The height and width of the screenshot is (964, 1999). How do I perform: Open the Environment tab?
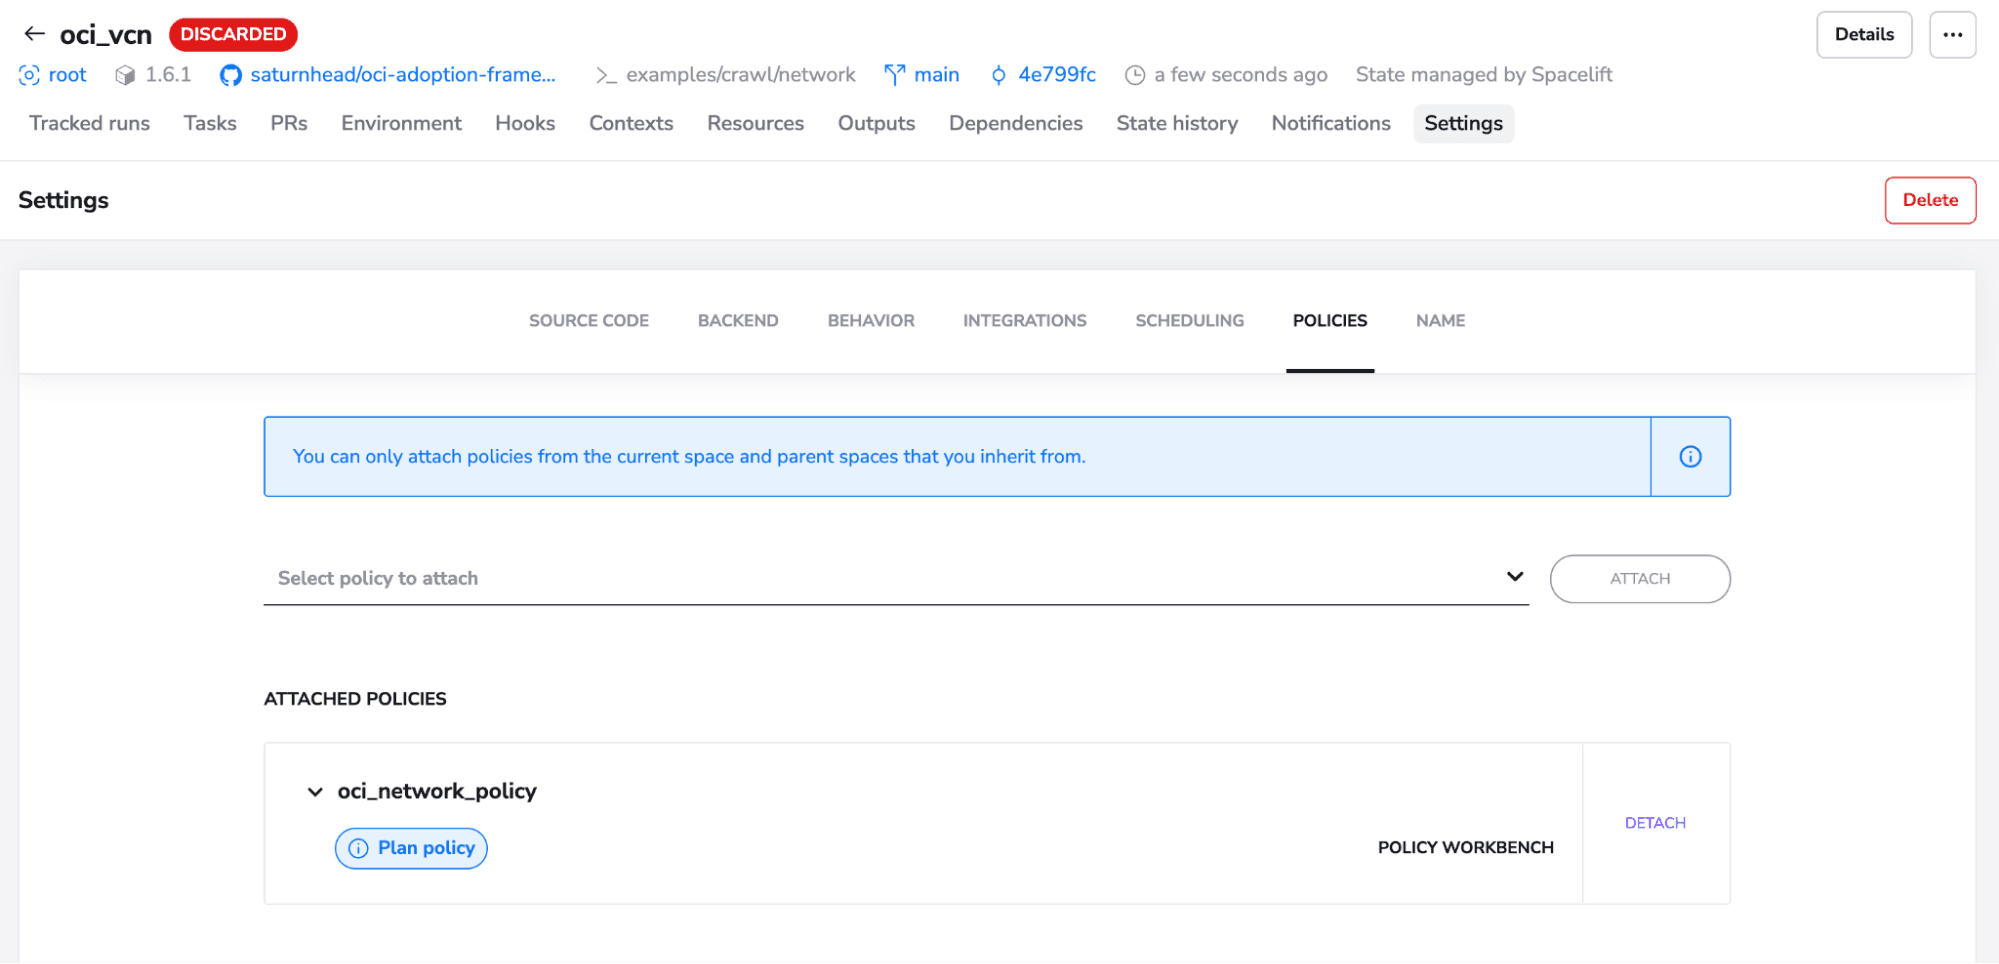click(x=401, y=123)
